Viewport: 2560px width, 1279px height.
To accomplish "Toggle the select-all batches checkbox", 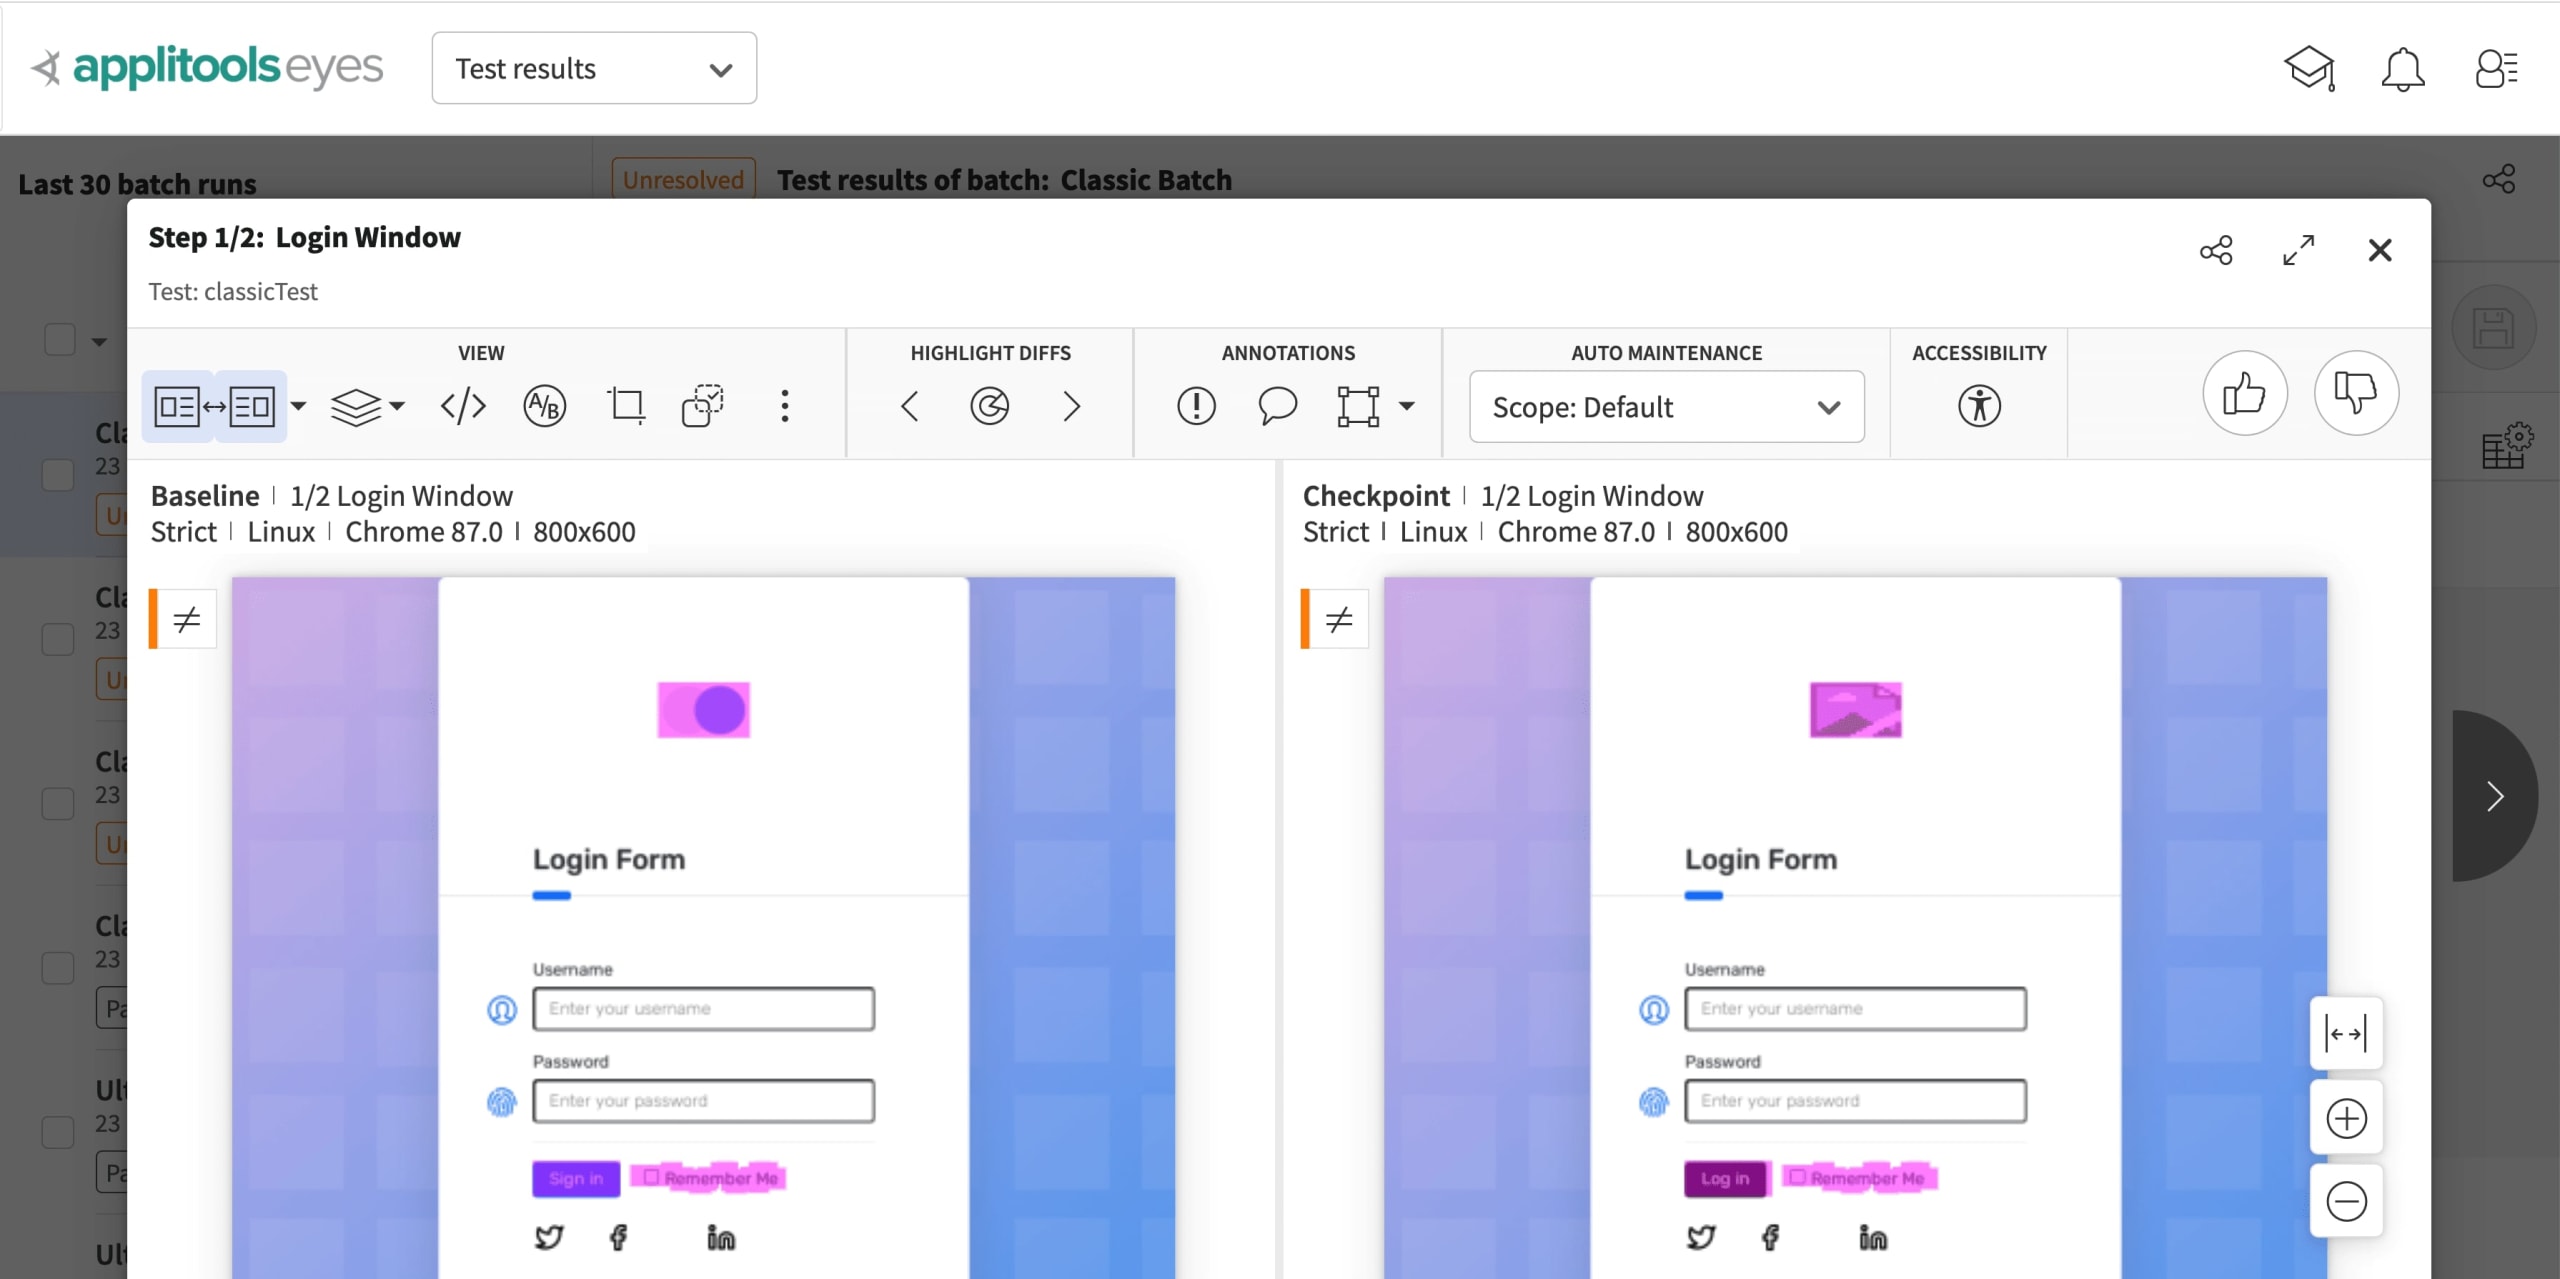I will [60, 340].
